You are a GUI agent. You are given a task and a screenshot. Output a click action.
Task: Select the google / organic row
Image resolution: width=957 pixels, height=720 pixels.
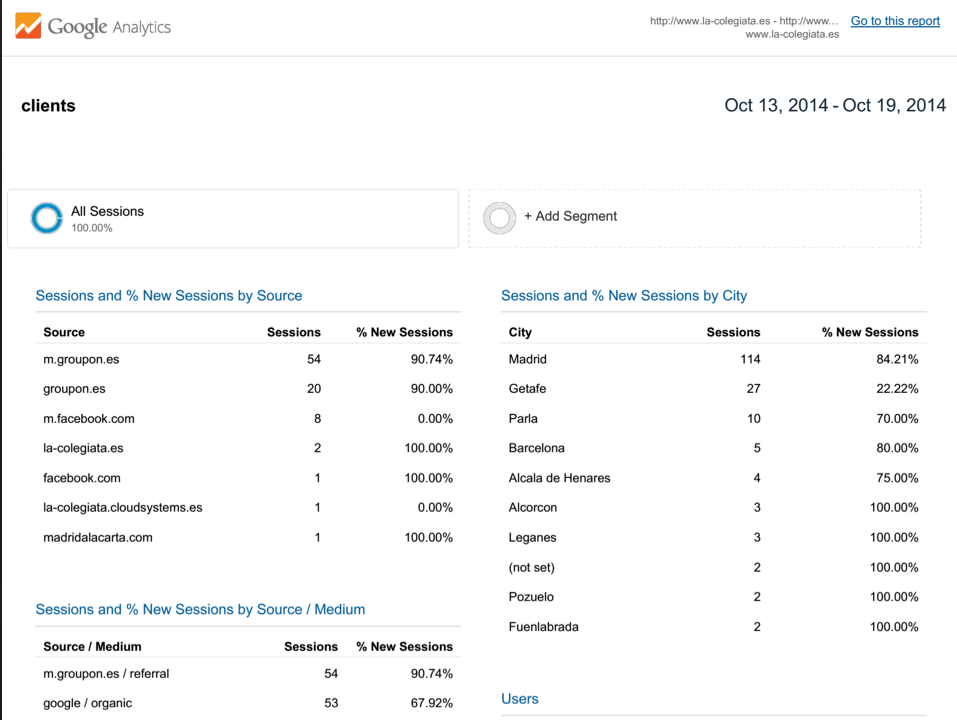(248, 703)
